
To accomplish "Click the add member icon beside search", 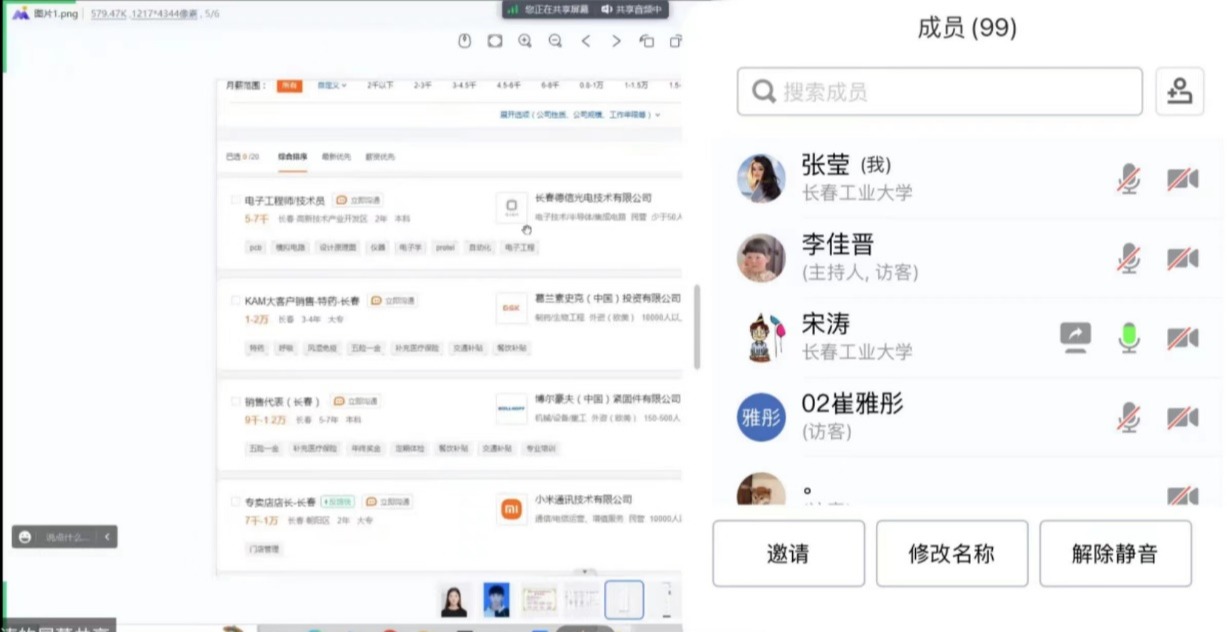I will coord(1179,92).
